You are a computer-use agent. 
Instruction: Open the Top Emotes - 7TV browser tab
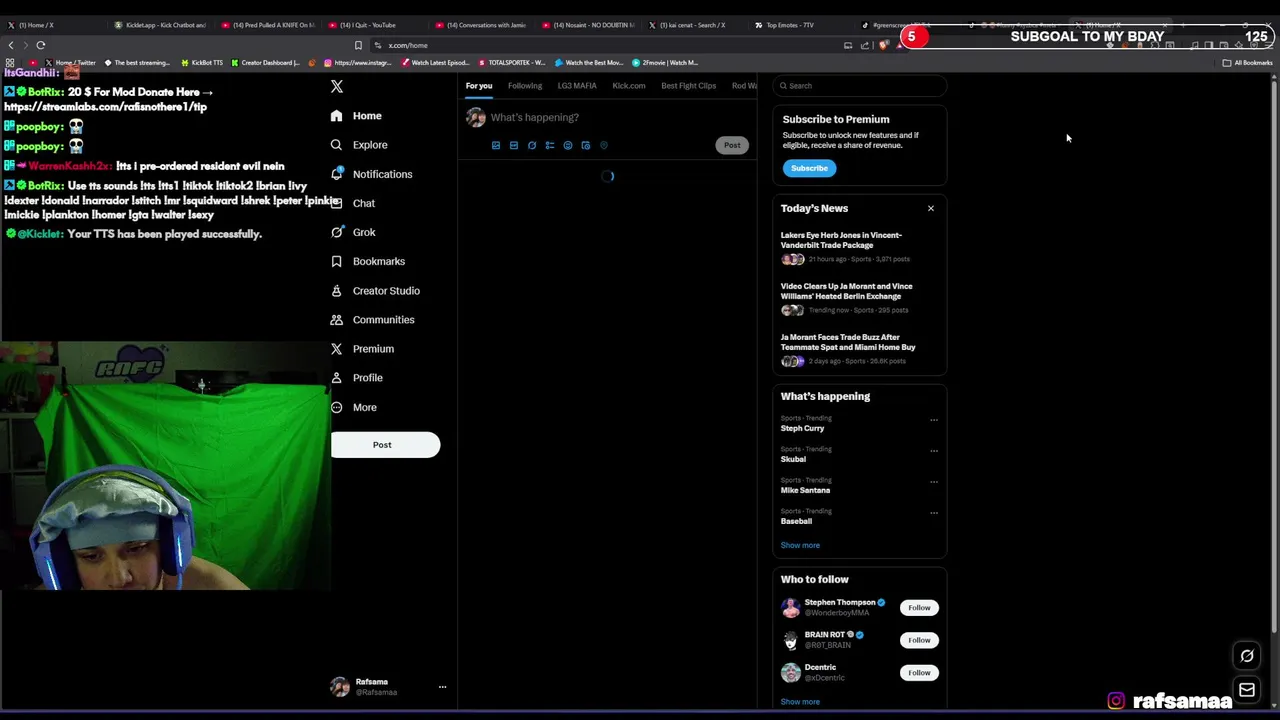click(x=790, y=25)
